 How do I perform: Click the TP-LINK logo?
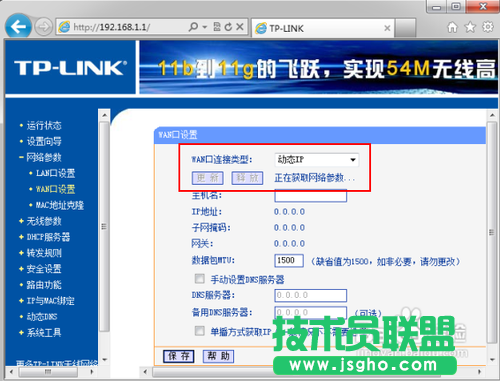71,68
